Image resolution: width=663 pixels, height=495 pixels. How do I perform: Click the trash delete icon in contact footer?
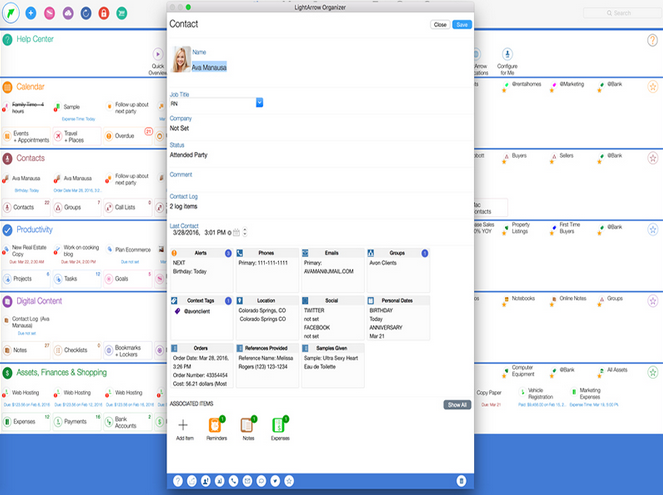[x=461, y=481]
